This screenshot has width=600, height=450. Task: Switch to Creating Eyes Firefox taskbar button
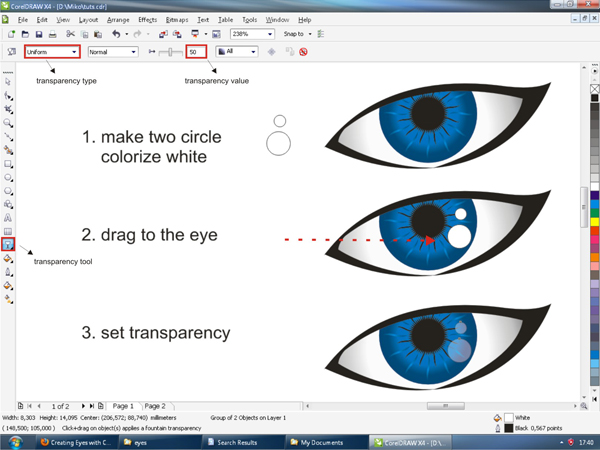pyautogui.click(x=76, y=443)
